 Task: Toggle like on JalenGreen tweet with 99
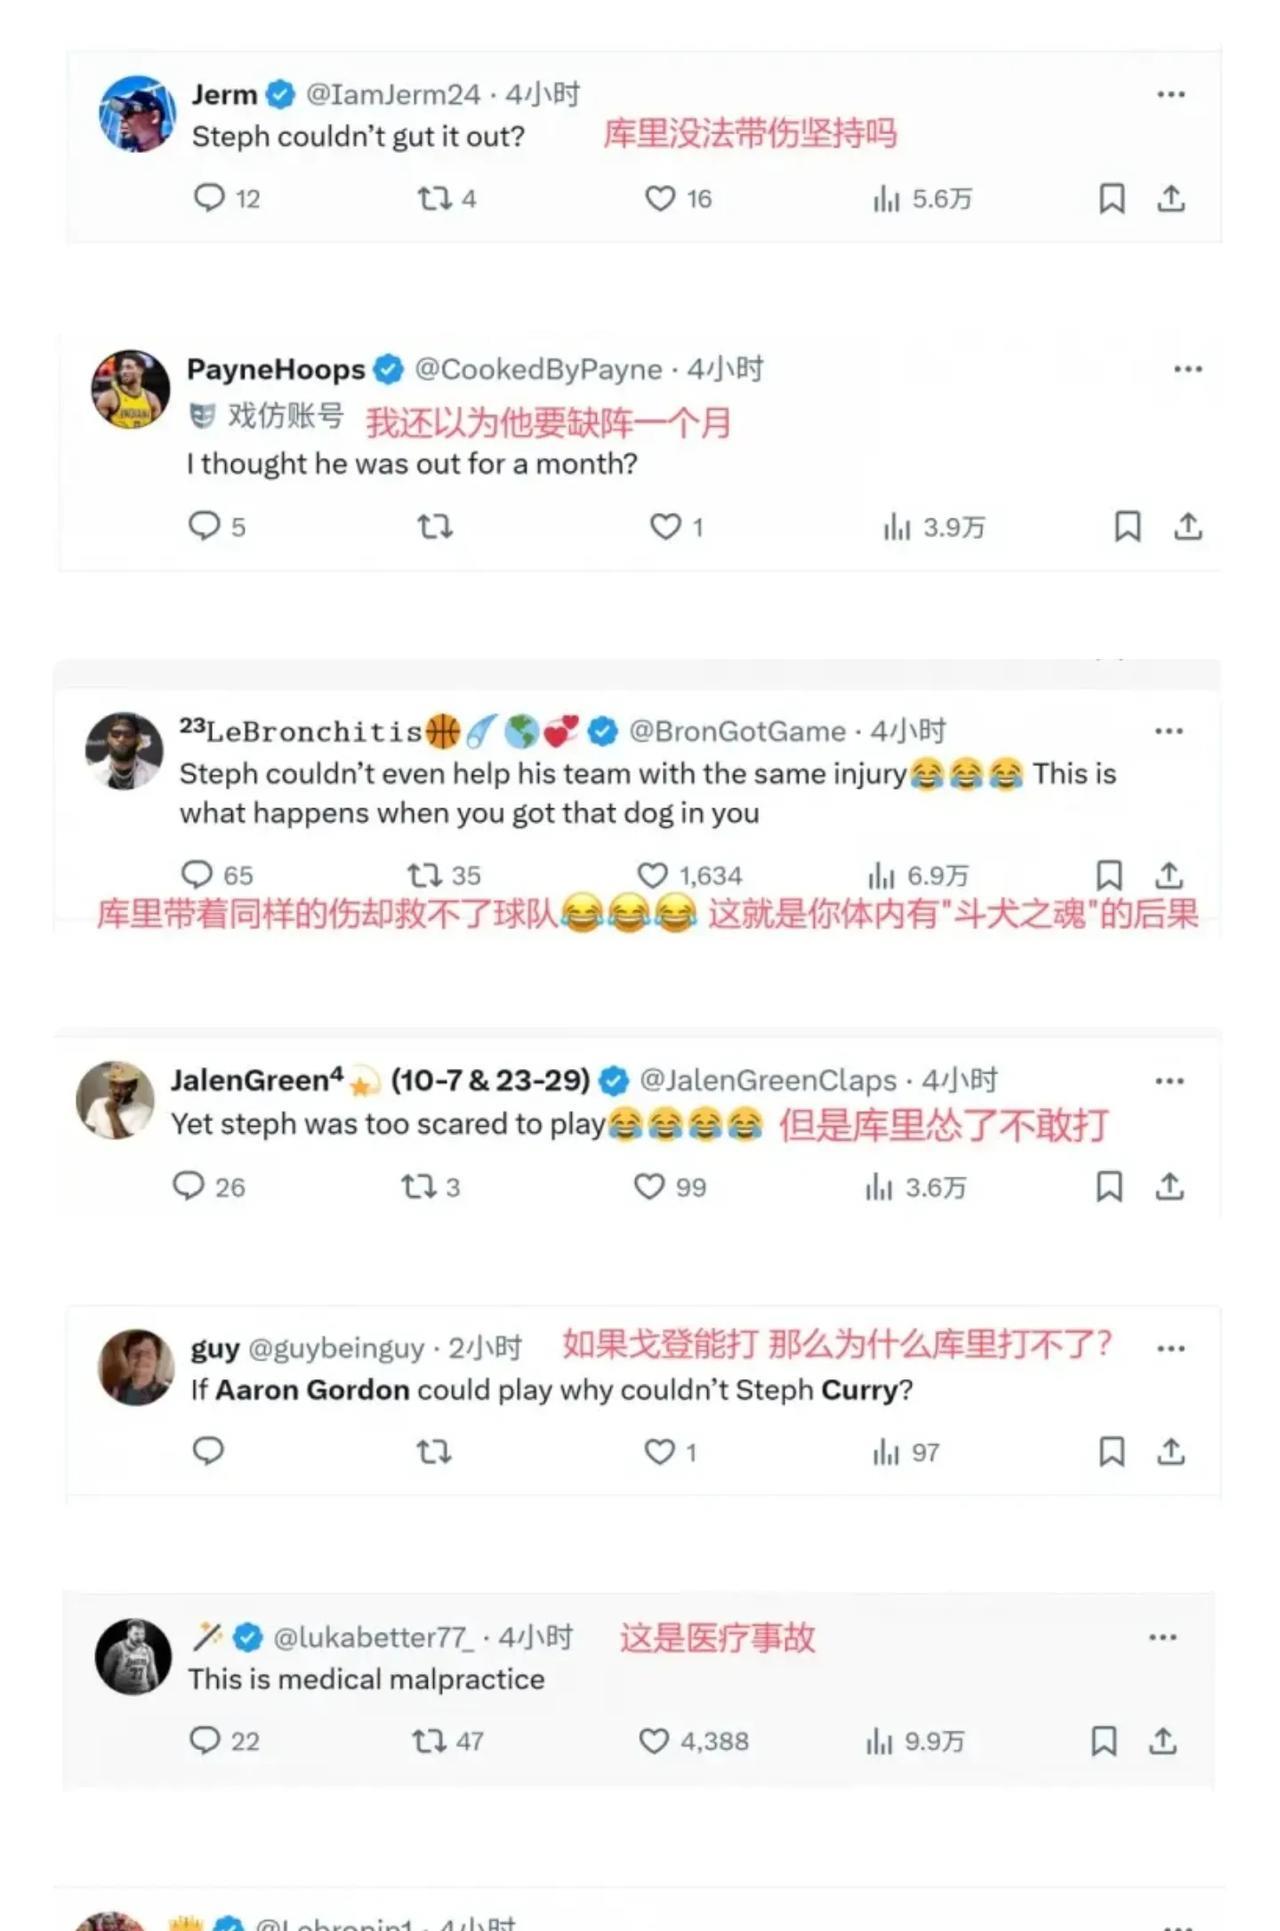[x=670, y=1186]
